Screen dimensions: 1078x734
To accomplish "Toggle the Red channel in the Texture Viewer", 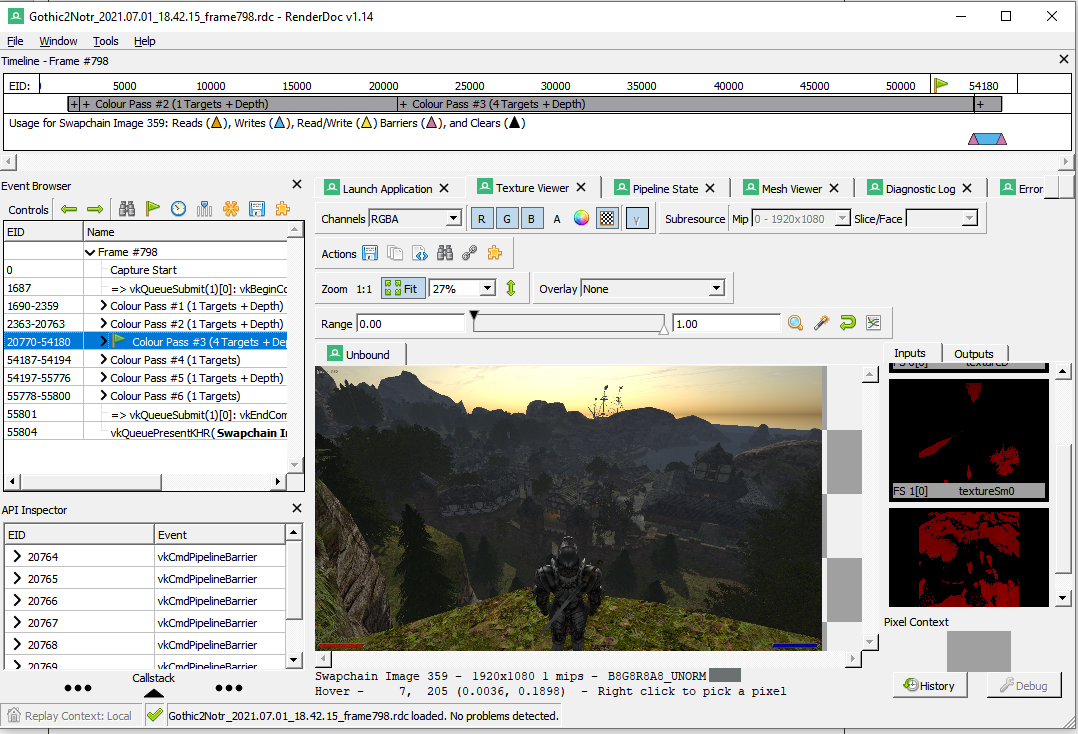I will [x=481, y=217].
